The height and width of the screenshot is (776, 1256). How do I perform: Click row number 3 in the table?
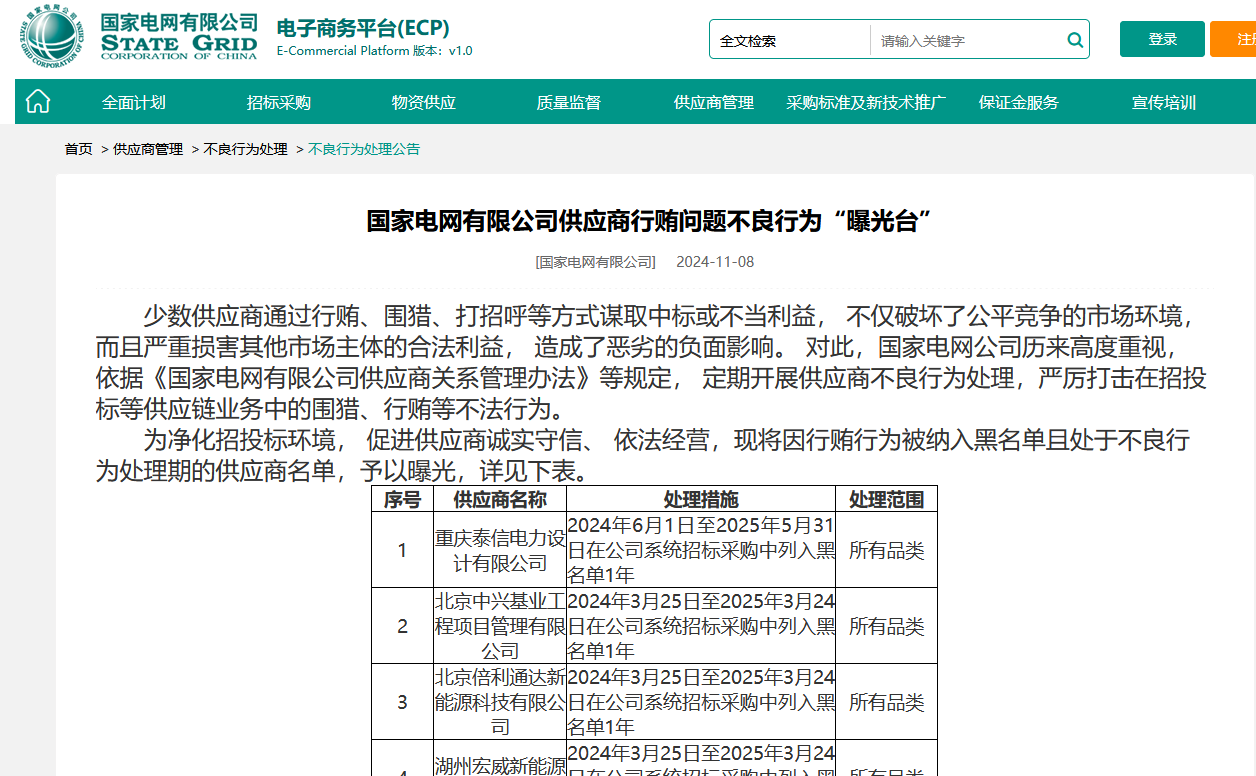pos(403,702)
